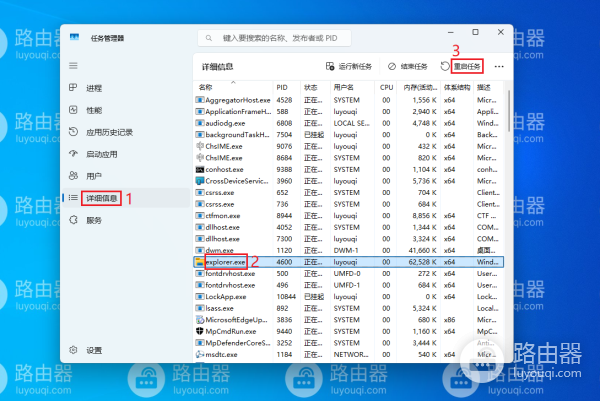The height and width of the screenshot is (401, 600).
Task: Select the MpDefenderCoreS... process
Action: 348,343
